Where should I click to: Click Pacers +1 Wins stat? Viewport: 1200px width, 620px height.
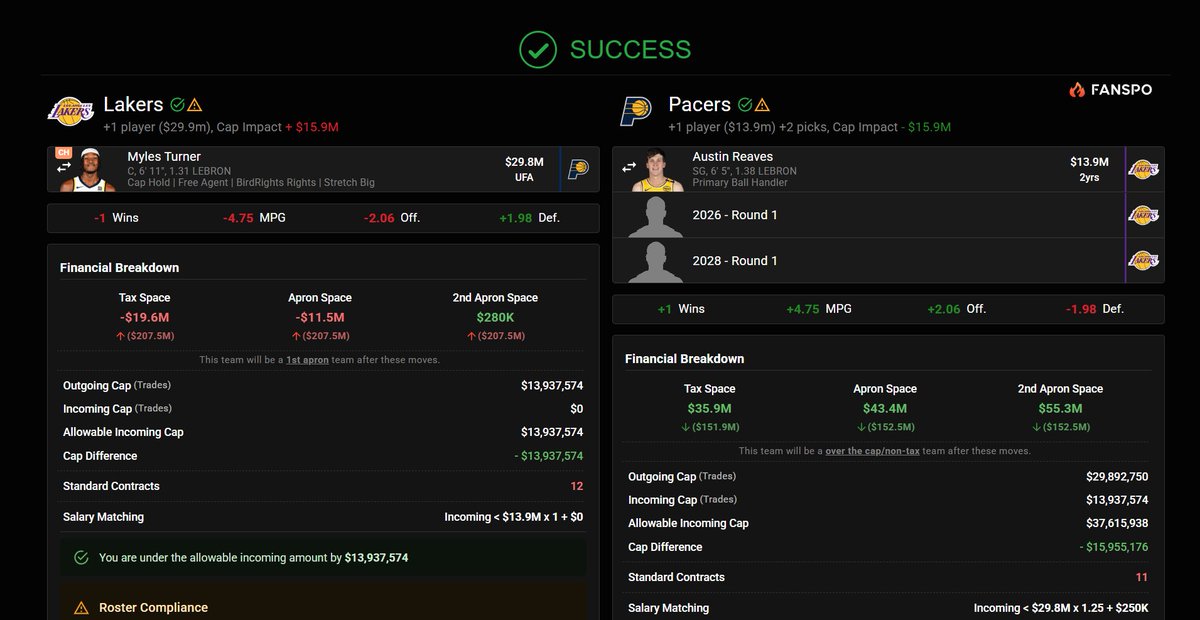pos(681,309)
